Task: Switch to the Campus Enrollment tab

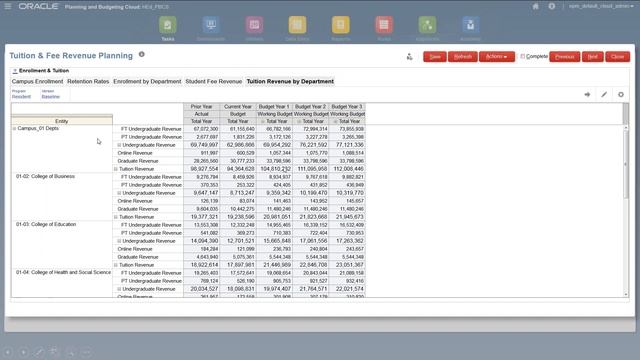Action: [x=37, y=82]
